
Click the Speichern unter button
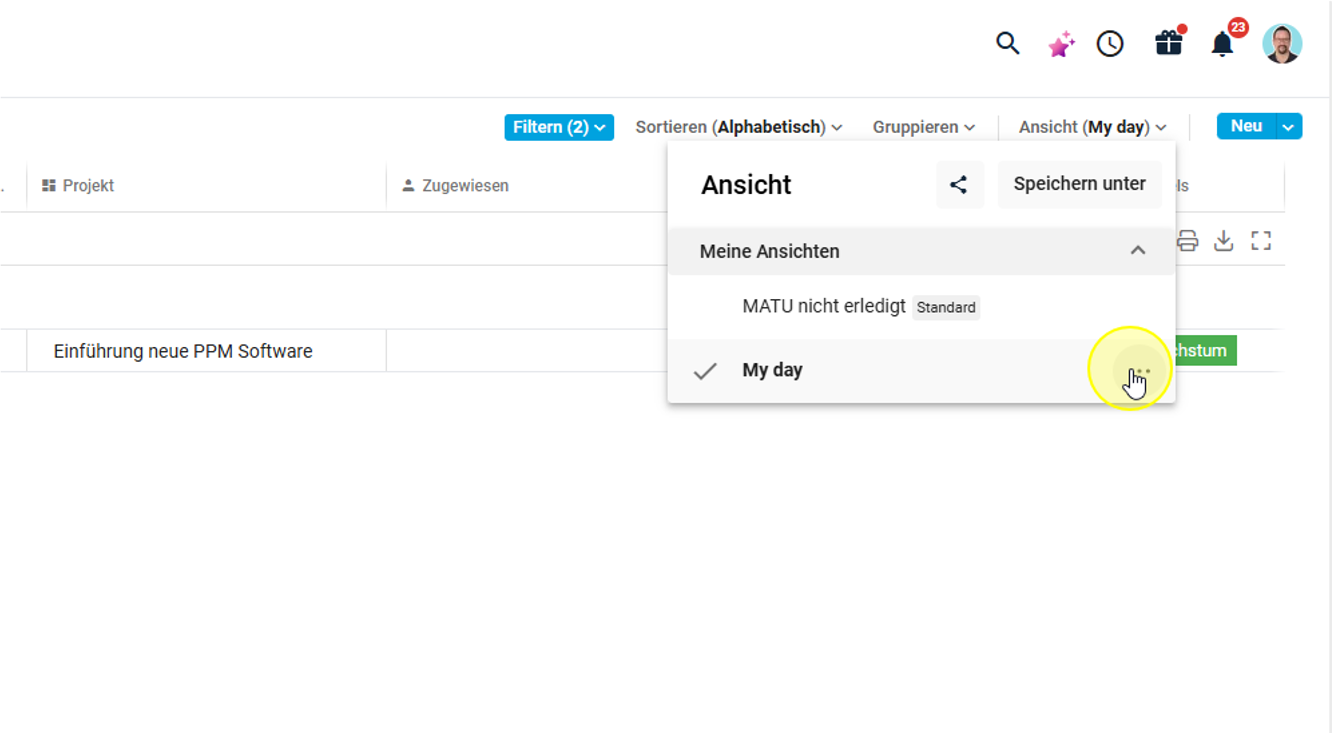pos(1079,185)
